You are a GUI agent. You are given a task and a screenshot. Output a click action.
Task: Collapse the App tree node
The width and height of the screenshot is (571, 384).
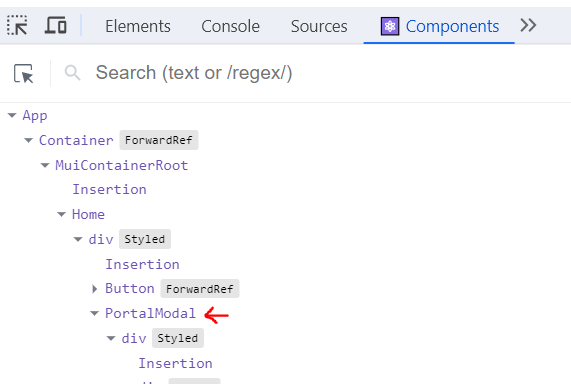point(12,115)
